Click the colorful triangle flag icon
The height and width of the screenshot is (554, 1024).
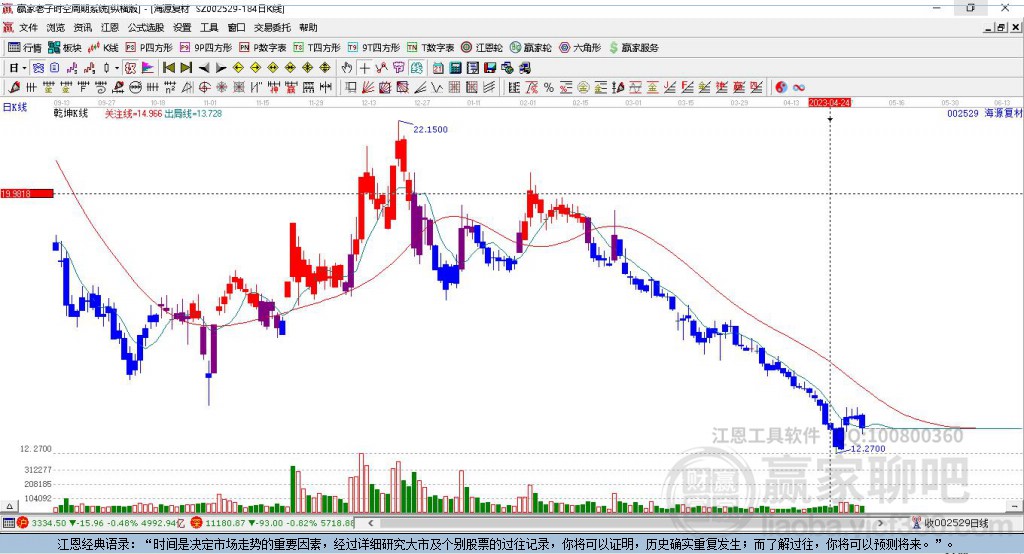[148, 68]
